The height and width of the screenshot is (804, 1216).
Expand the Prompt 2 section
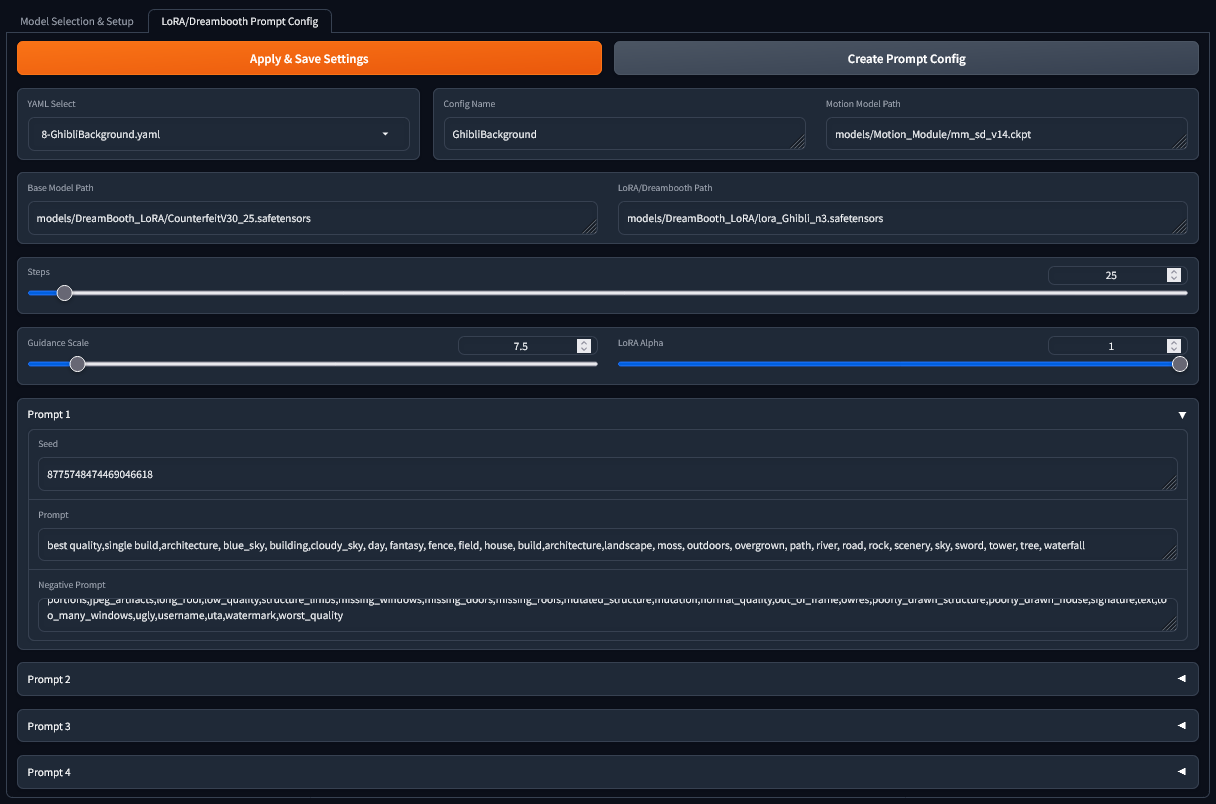coord(1182,679)
